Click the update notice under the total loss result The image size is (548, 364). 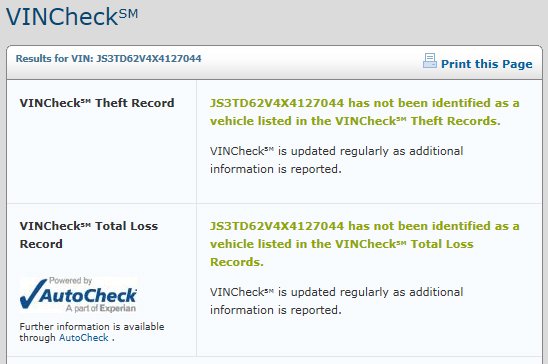click(x=336, y=301)
